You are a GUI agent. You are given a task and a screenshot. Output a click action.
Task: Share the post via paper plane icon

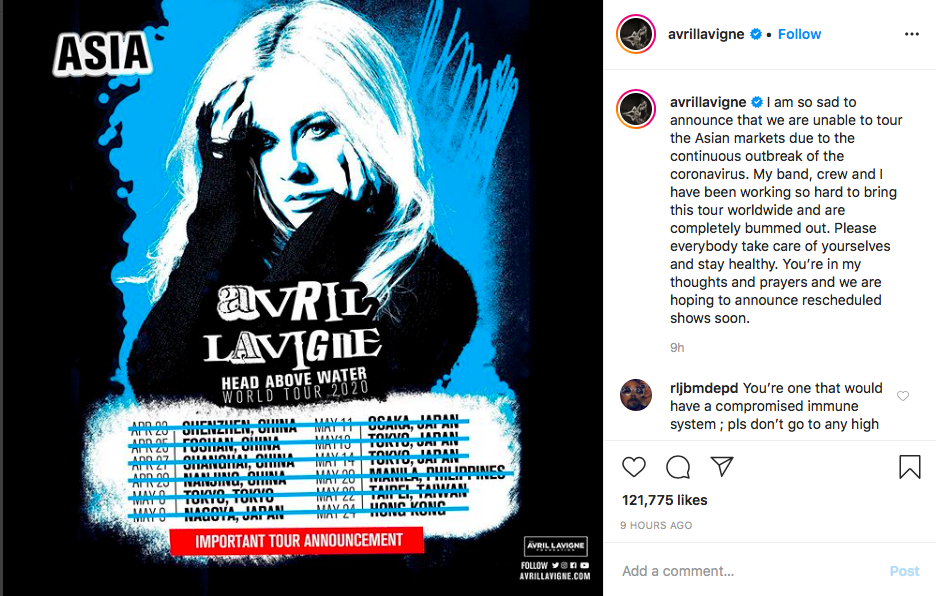(722, 466)
